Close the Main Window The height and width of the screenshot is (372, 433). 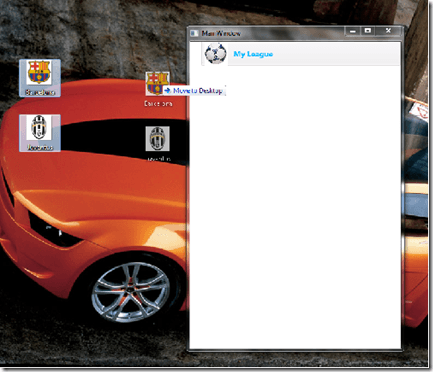coord(388,31)
